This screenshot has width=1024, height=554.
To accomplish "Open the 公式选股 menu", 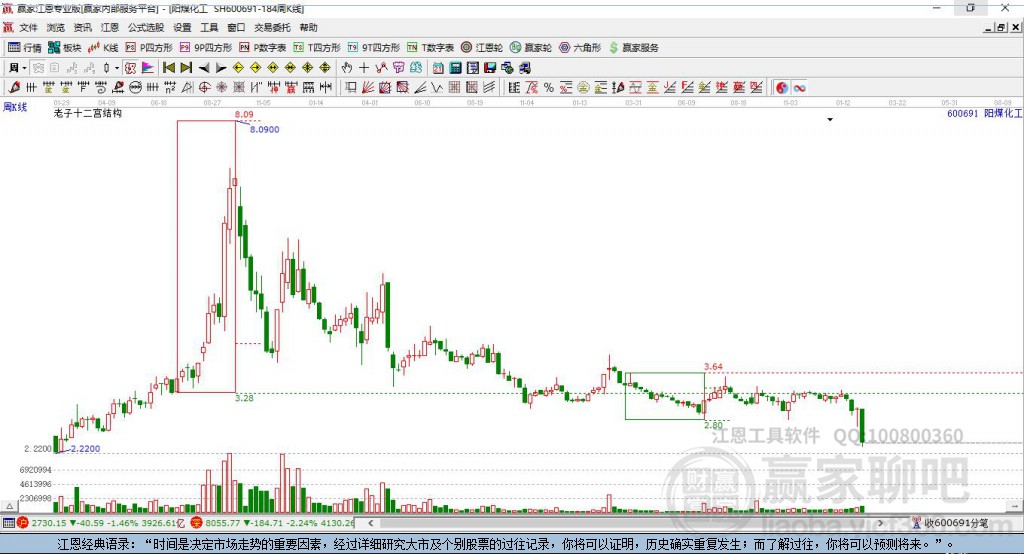I will [x=146, y=27].
